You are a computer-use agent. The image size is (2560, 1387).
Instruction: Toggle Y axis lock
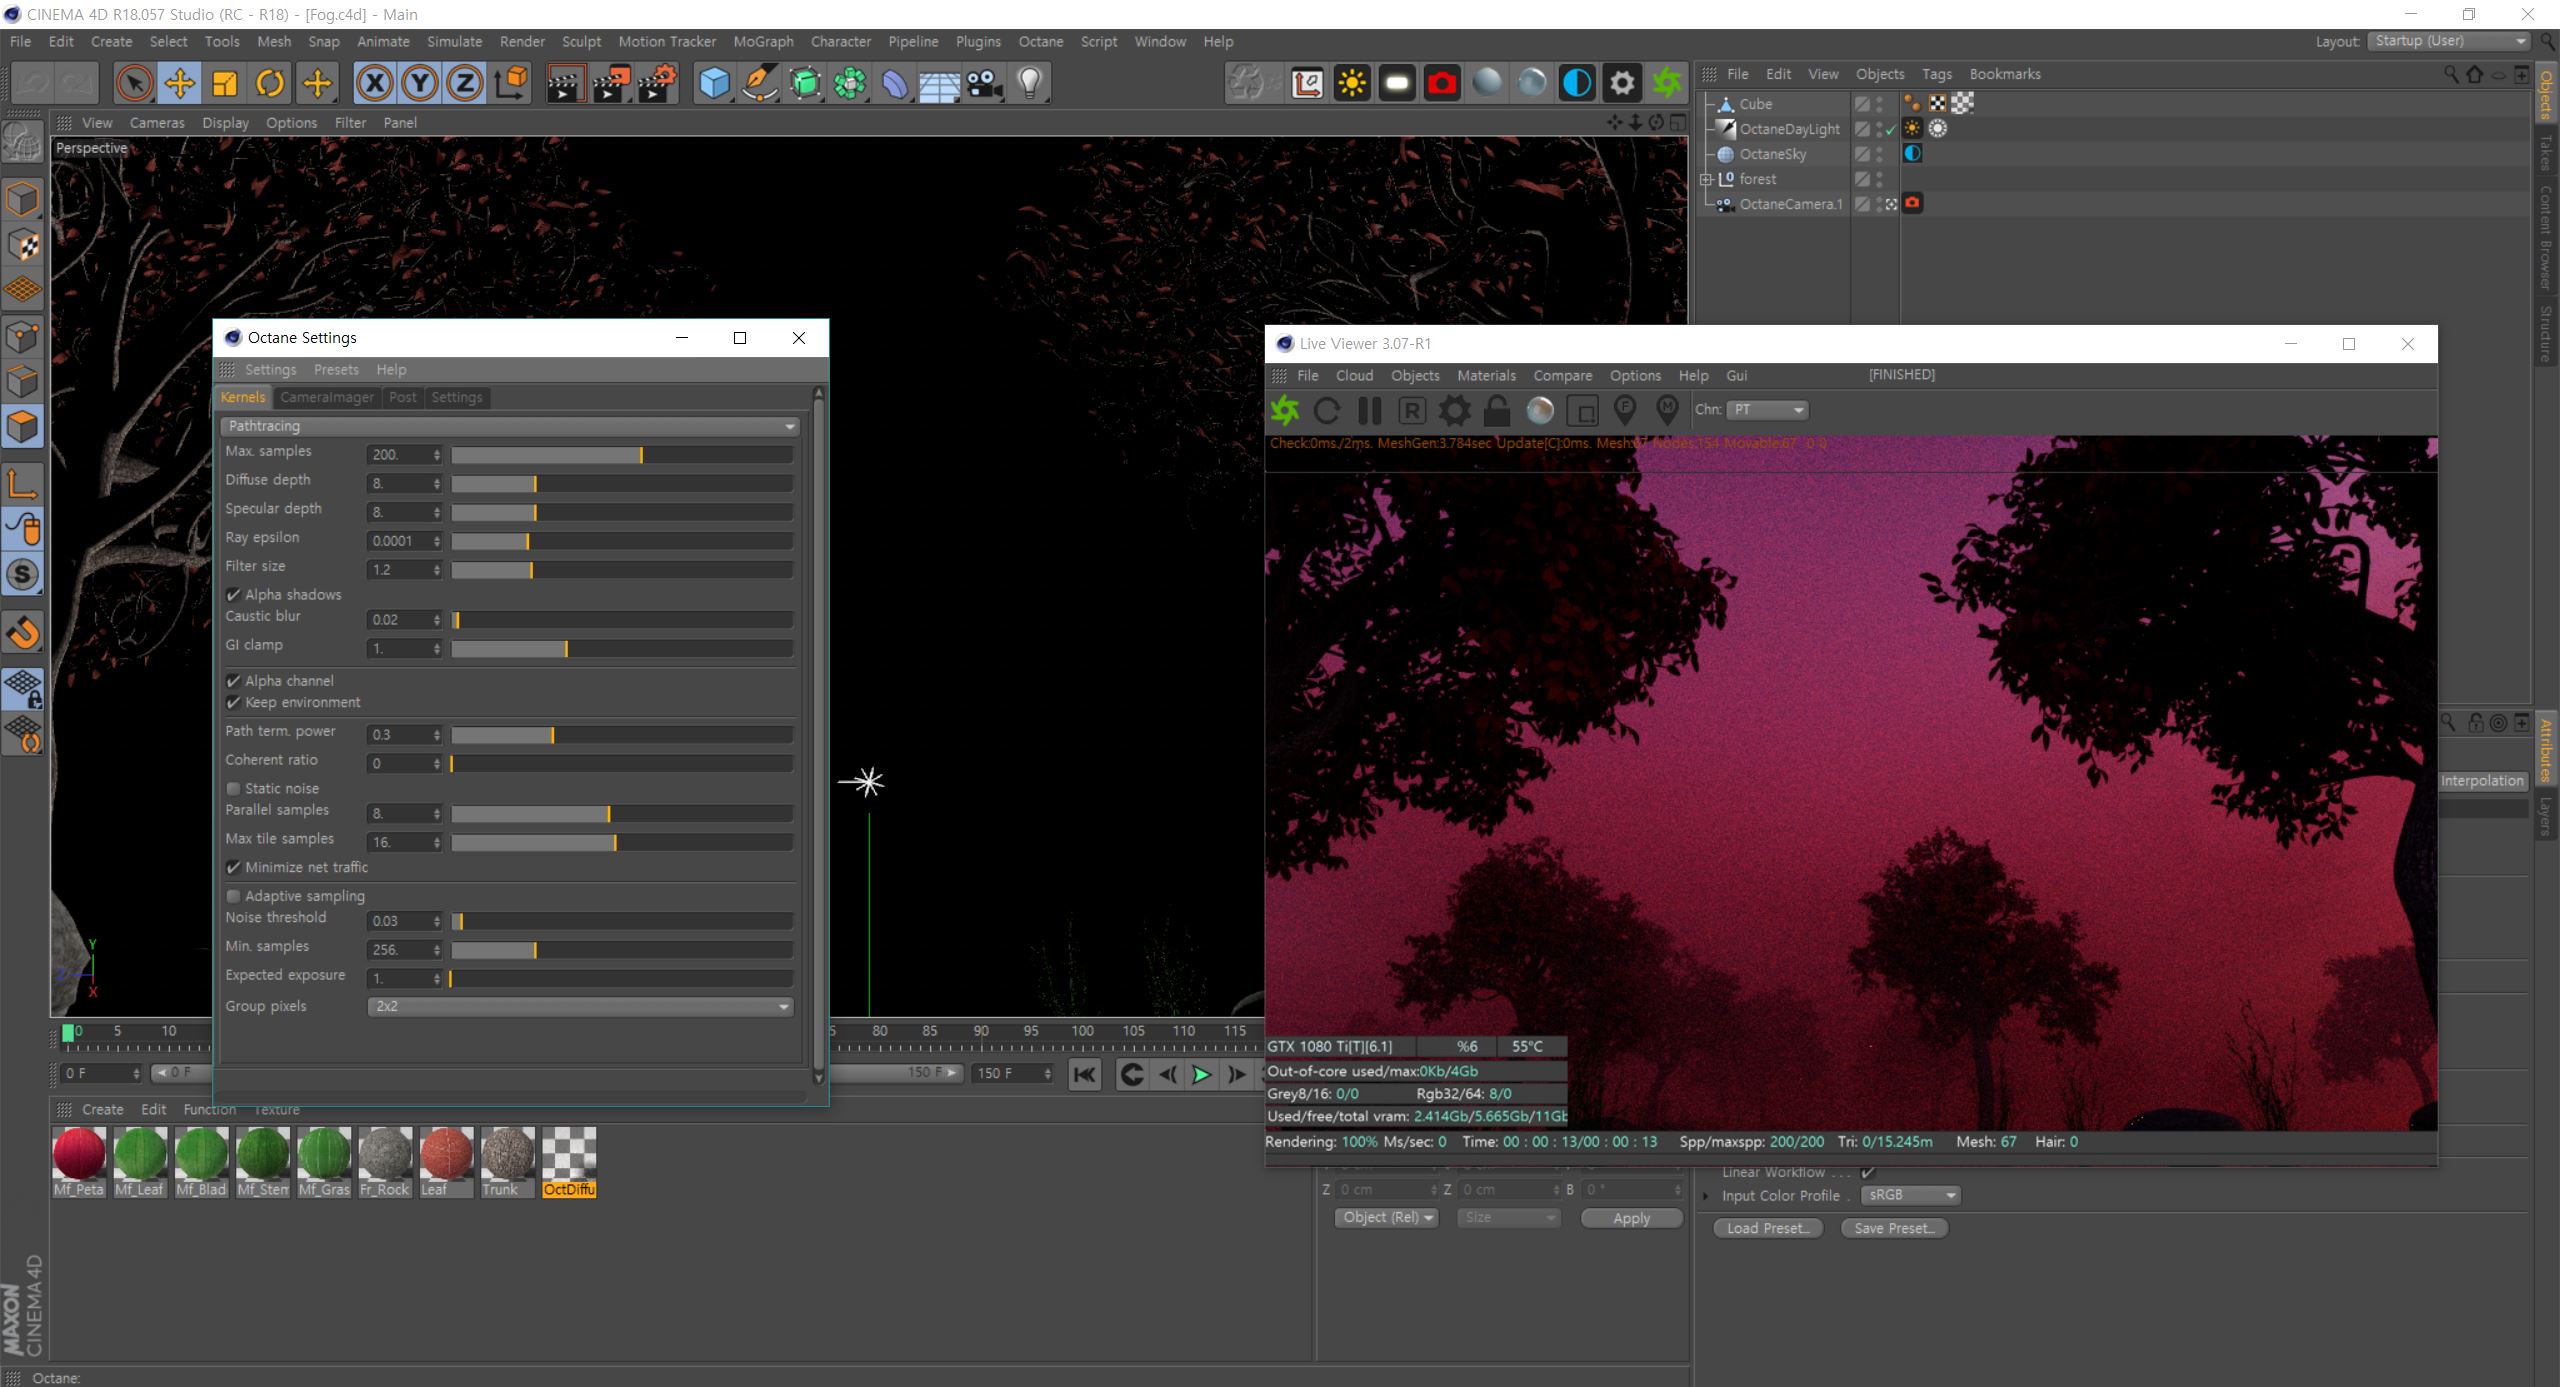(420, 83)
